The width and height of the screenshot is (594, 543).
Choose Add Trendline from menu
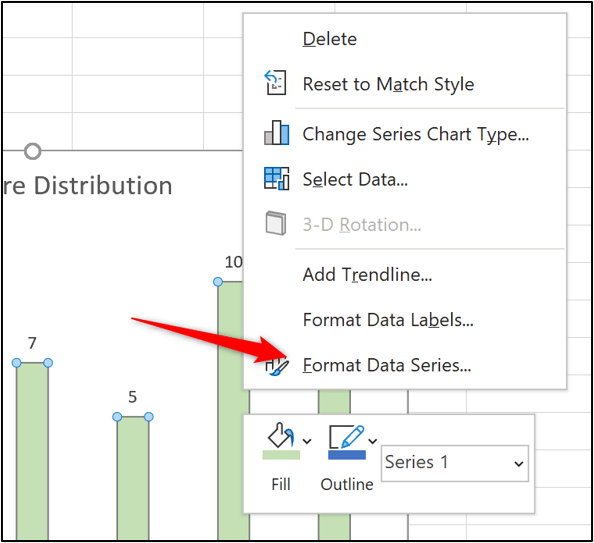tap(367, 274)
